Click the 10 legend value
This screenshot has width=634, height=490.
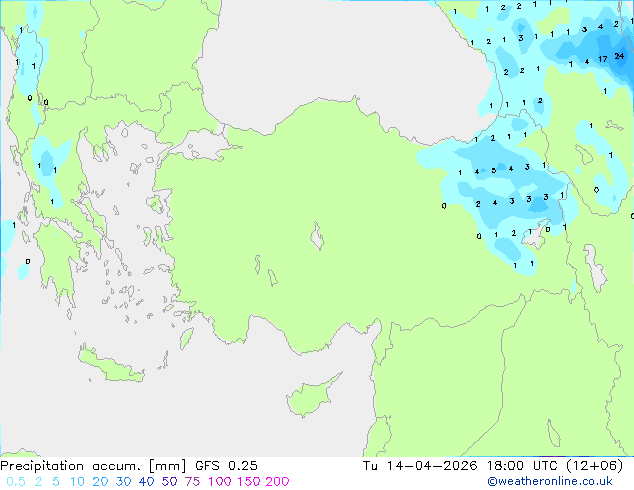77,482
